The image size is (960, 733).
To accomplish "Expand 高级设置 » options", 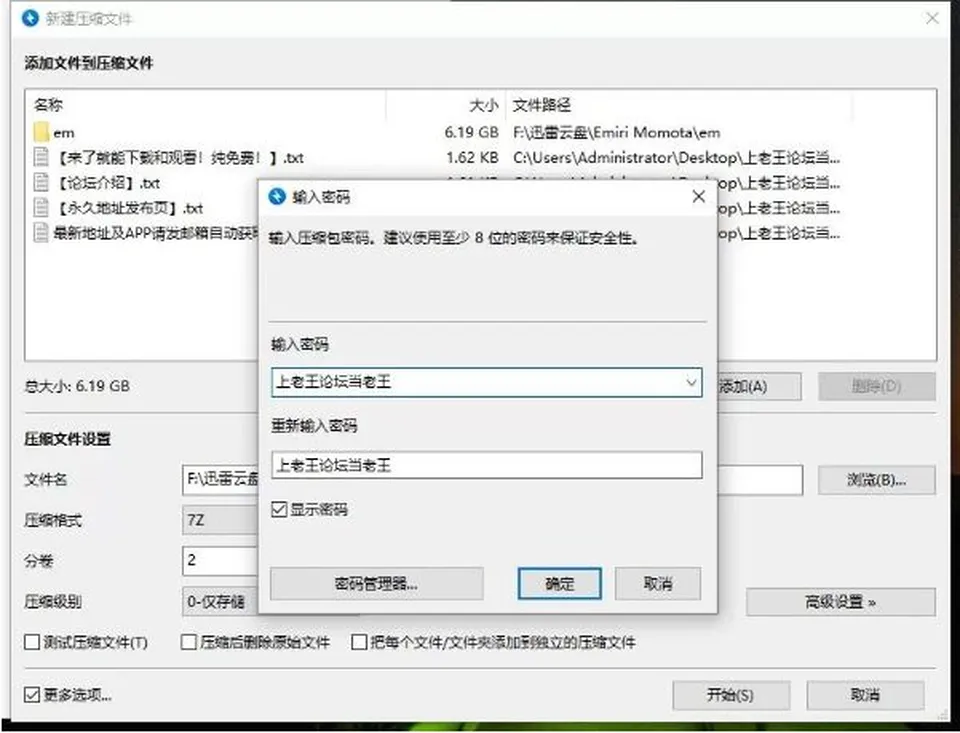I will 841,602.
